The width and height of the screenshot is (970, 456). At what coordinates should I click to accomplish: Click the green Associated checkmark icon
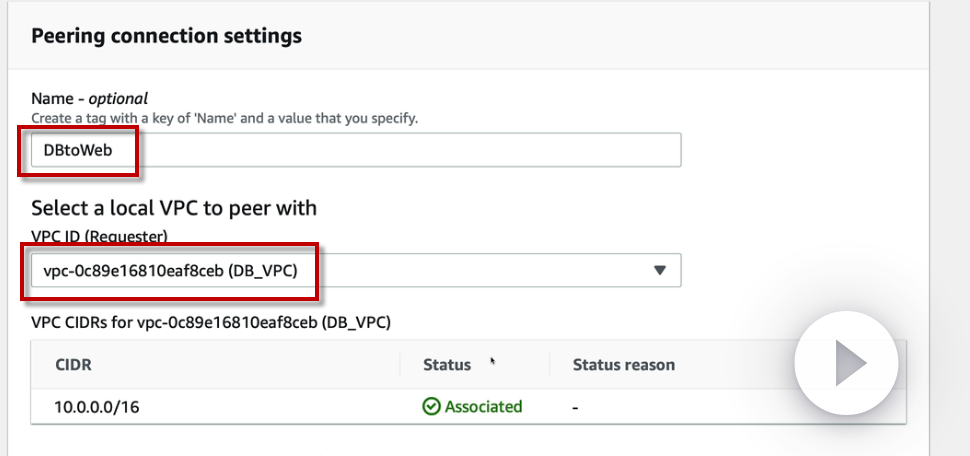432,407
